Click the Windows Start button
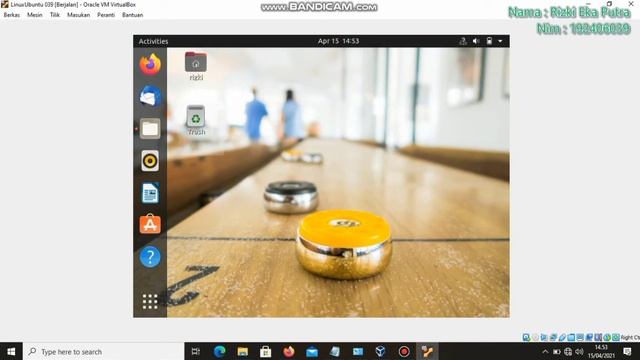Screen dimensions: 640x360 [x=11, y=351]
